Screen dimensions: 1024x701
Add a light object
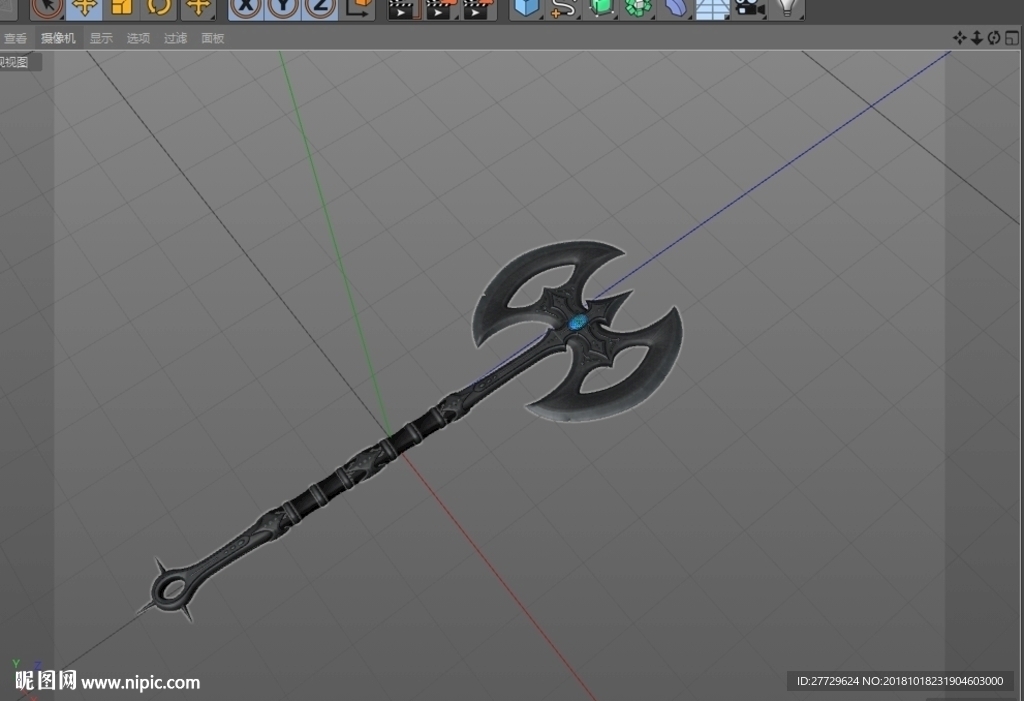[787, 8]
